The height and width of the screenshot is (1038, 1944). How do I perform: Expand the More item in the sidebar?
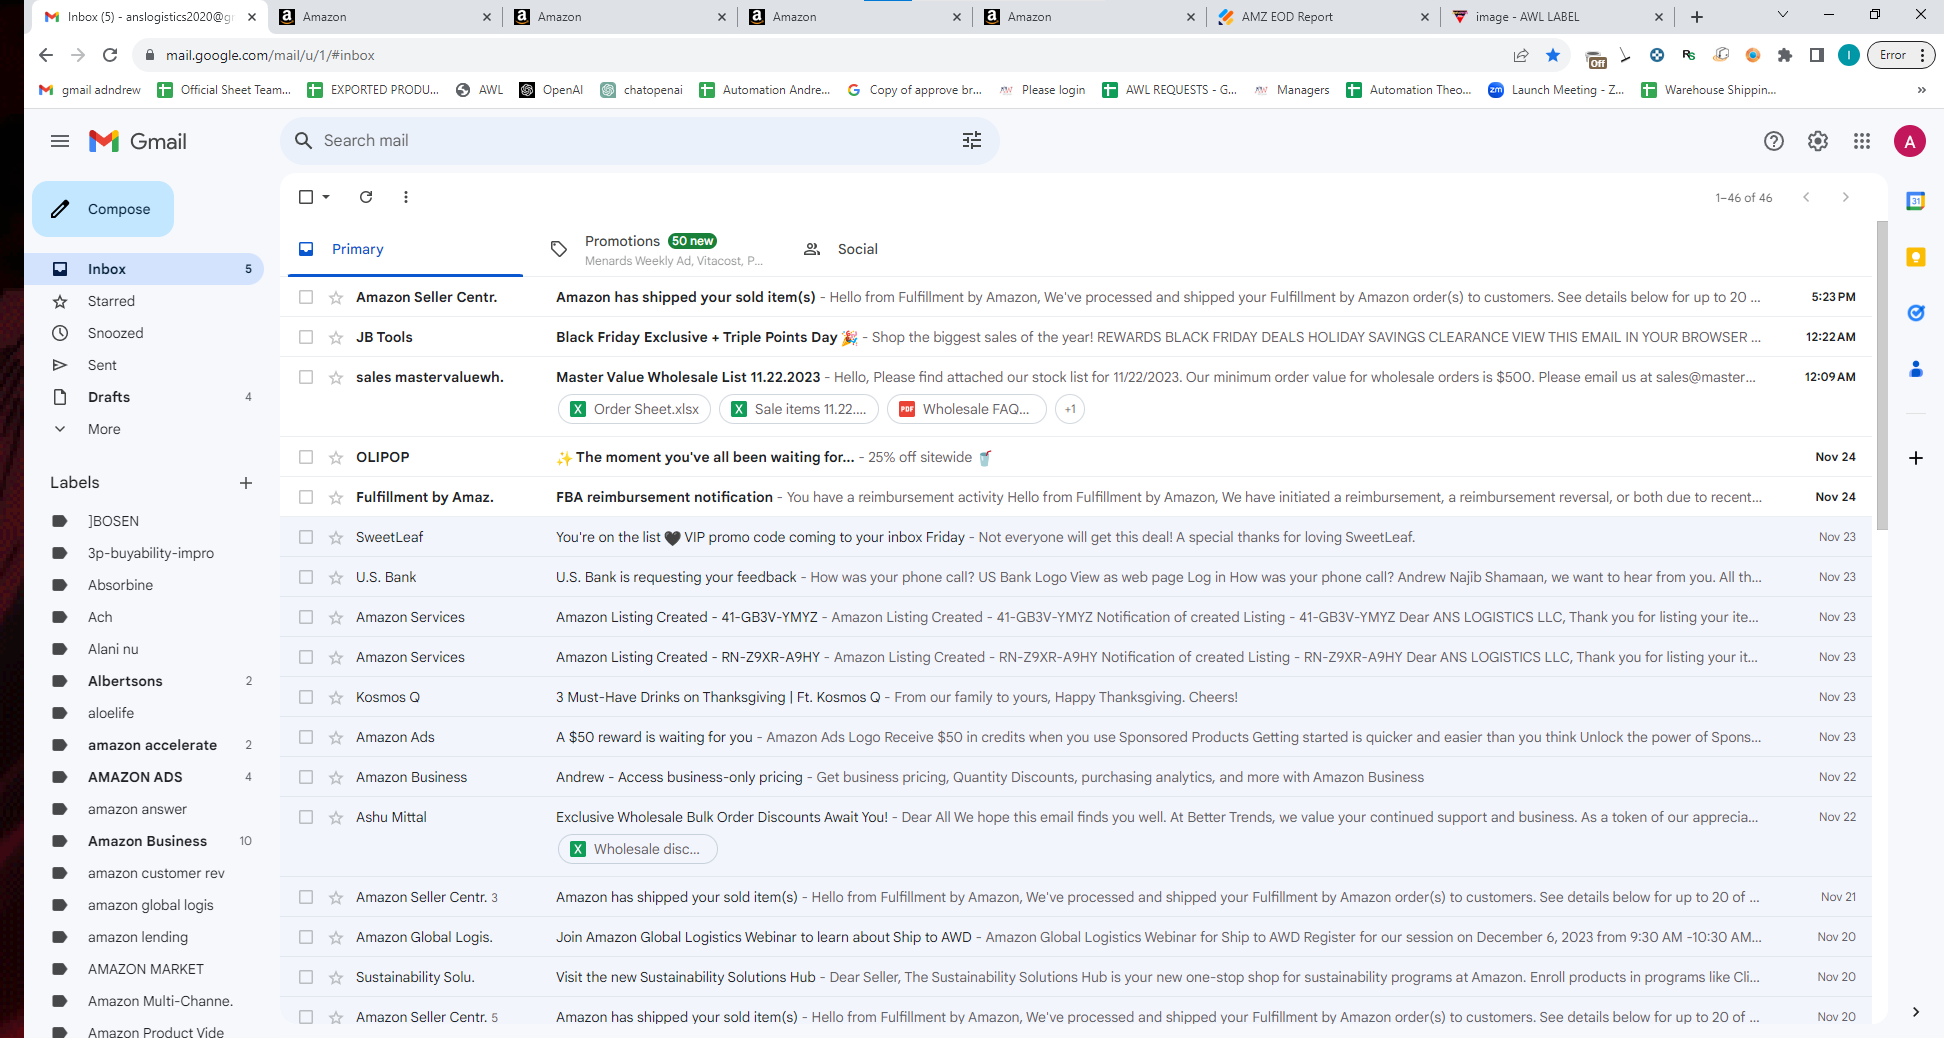[x=104, y=429]
